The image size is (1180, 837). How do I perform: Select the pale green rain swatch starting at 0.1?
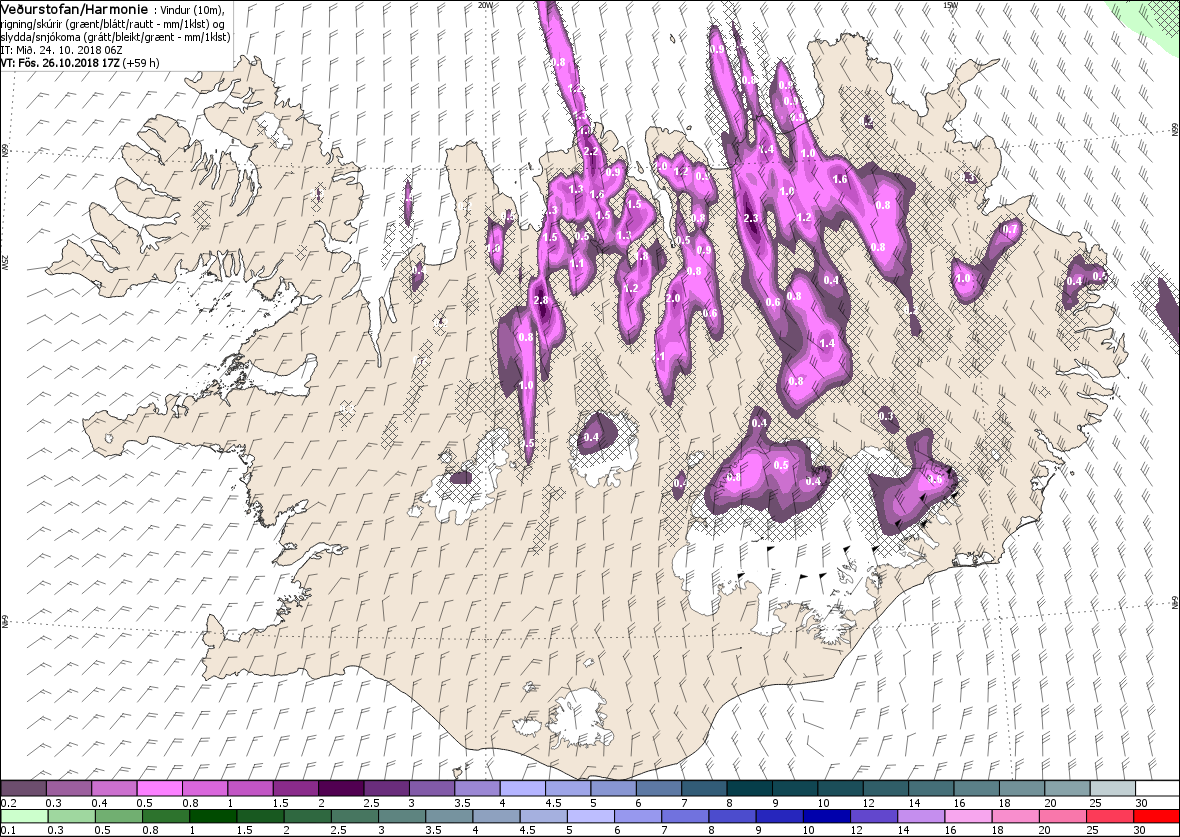pos(24,817)
